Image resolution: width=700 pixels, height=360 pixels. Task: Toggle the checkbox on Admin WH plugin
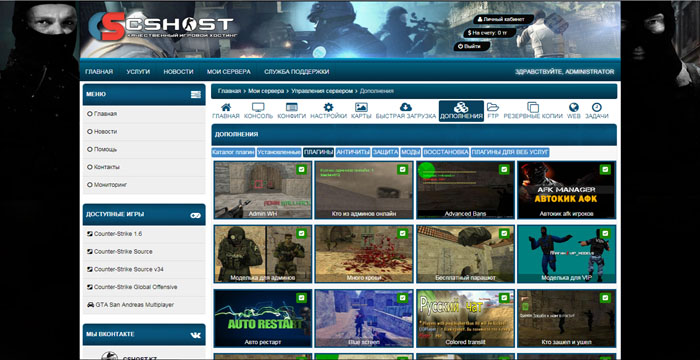coord(301,170)
